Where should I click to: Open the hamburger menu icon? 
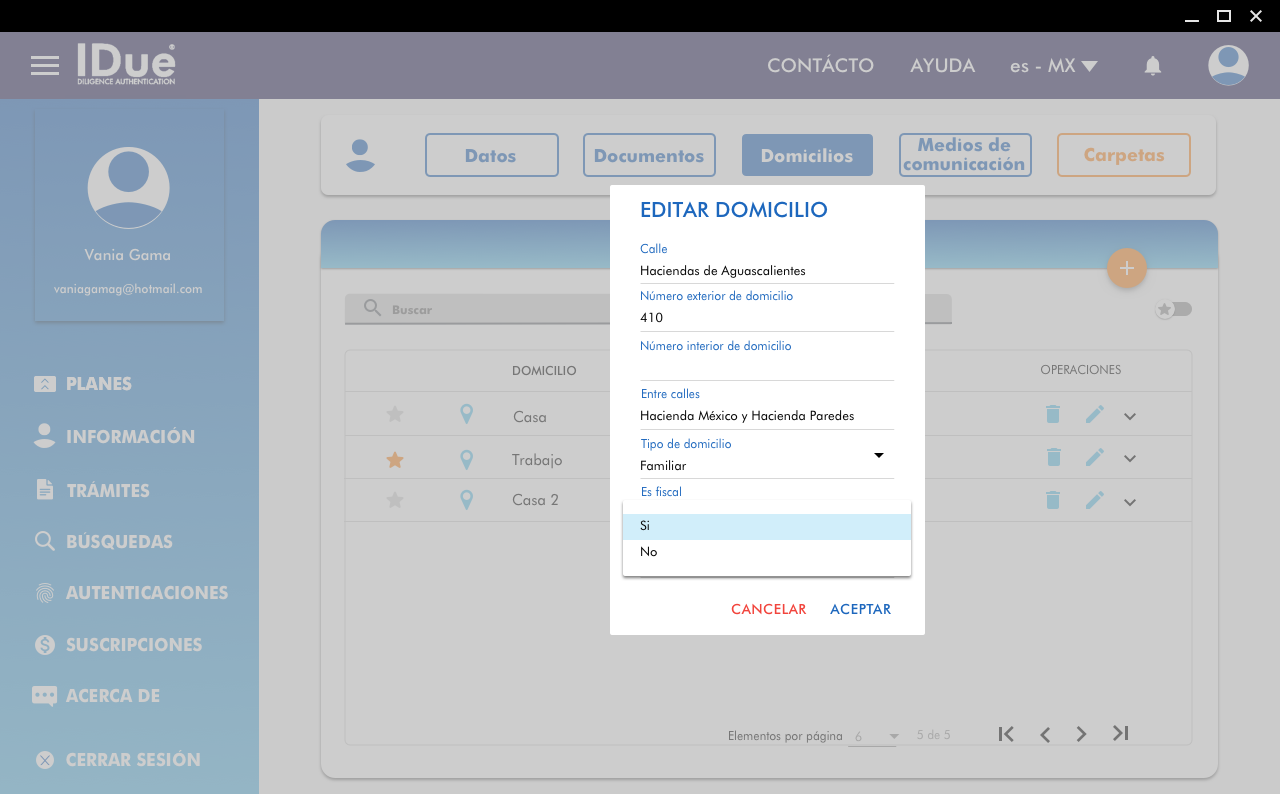[x=45, y=66]
